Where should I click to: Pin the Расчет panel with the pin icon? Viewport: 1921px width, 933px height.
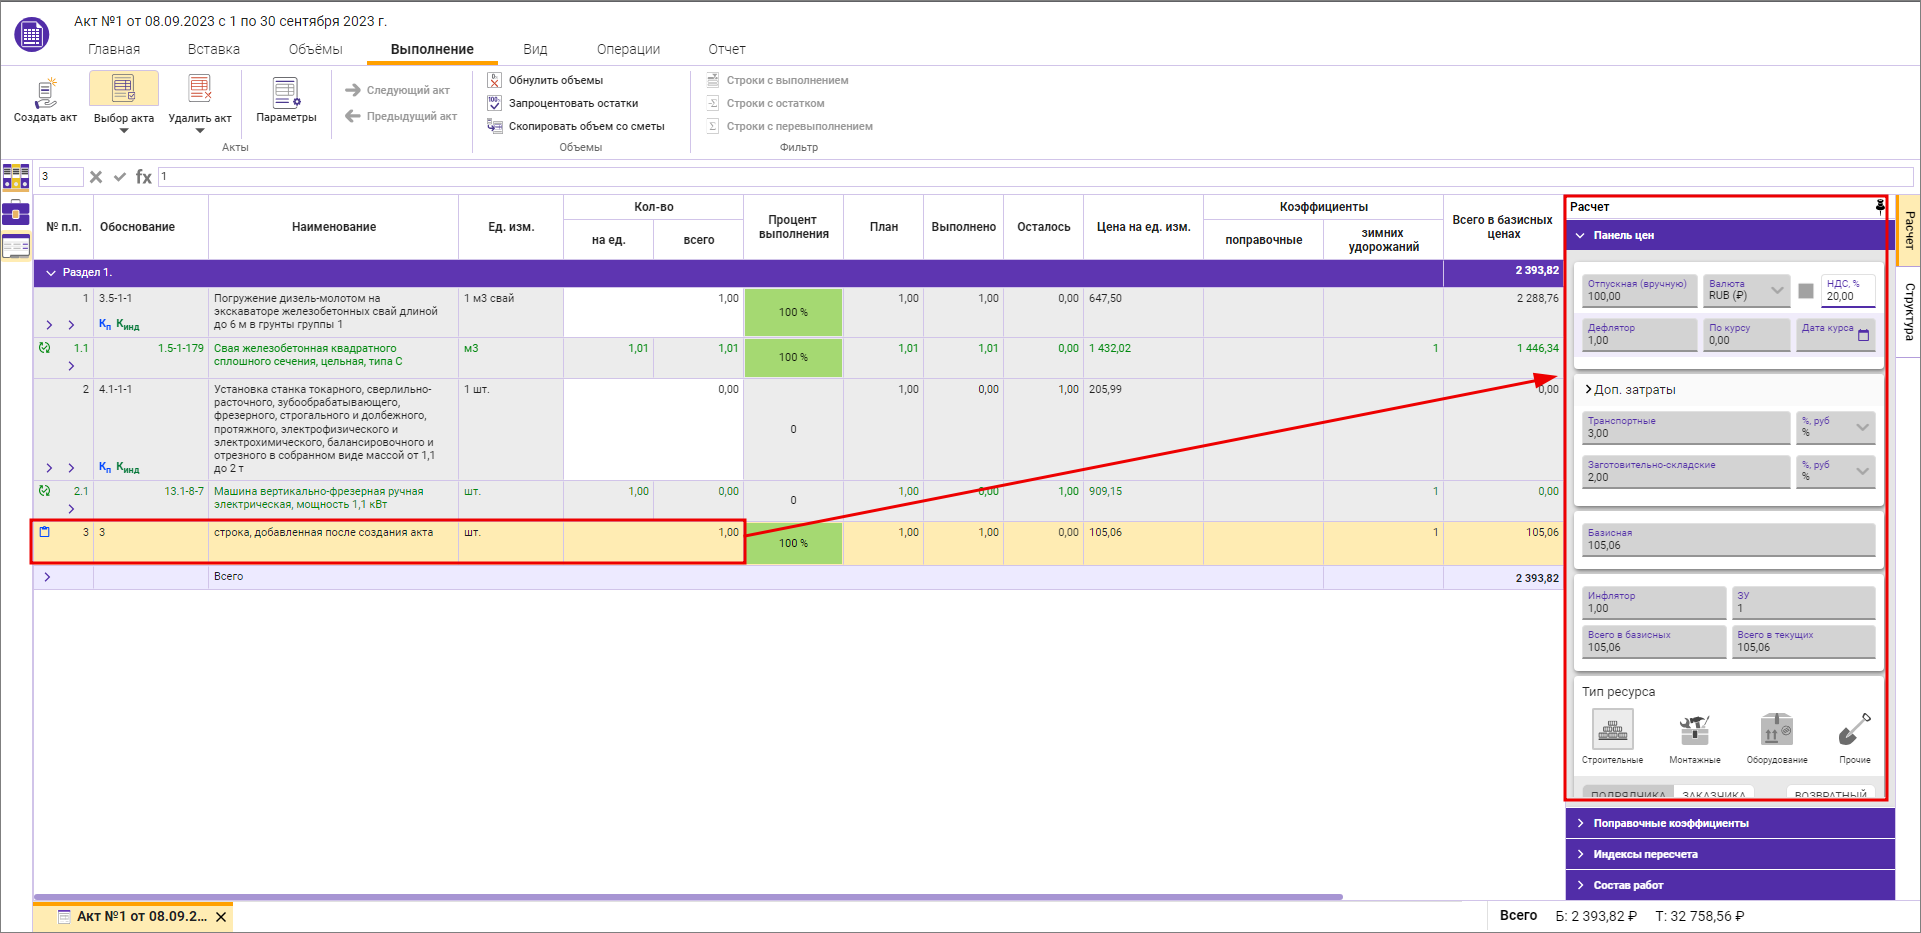[x=1880, y=206]
